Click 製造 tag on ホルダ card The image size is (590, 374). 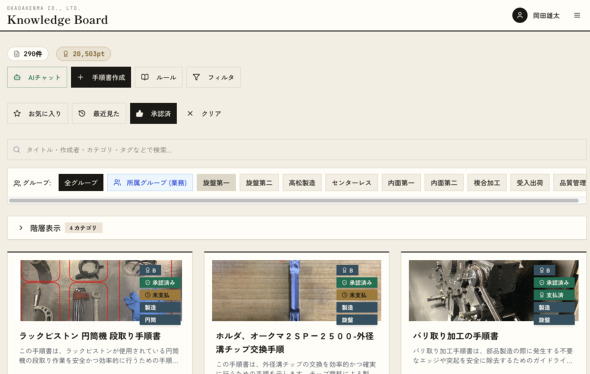click(357, 307)
